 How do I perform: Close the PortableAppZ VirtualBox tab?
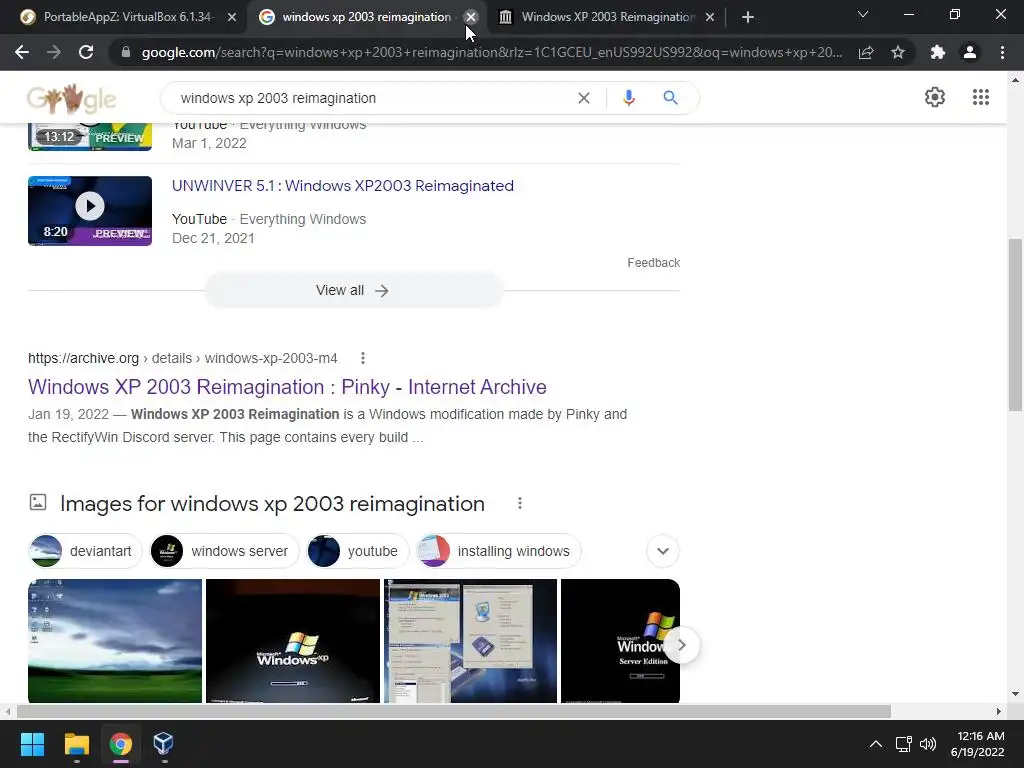[x=232, y=17]
